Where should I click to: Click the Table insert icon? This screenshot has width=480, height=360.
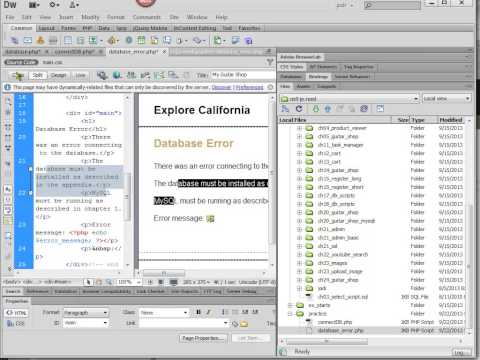tap(68, 41)
